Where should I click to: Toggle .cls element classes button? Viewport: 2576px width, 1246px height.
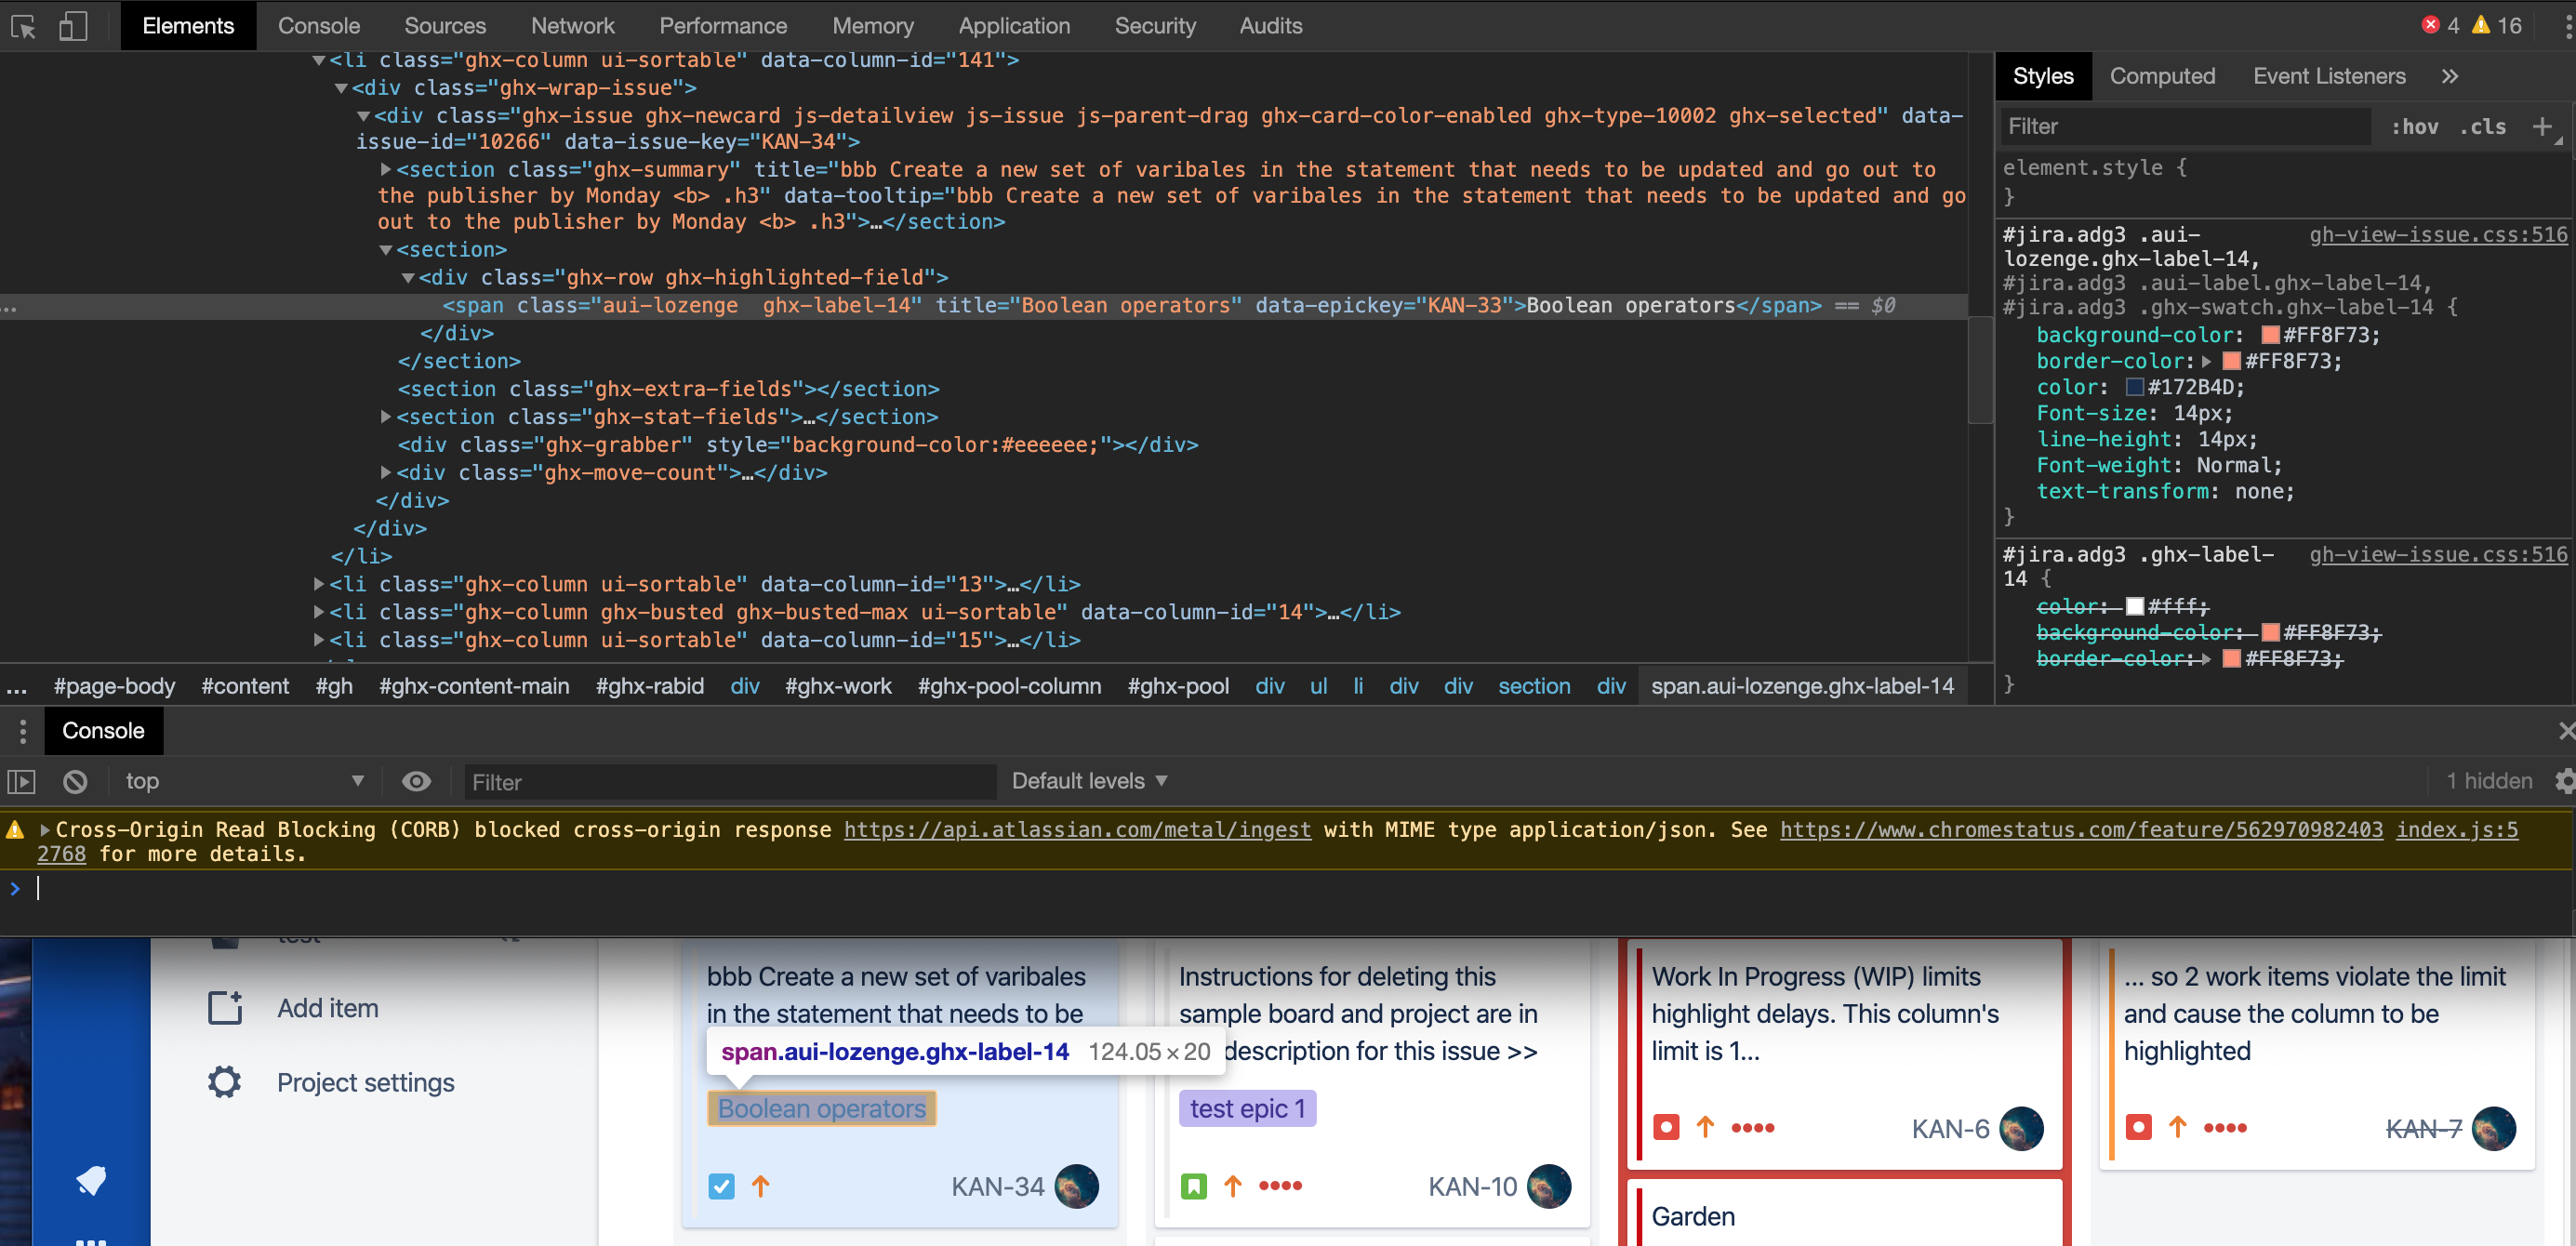coord(2483,126)
